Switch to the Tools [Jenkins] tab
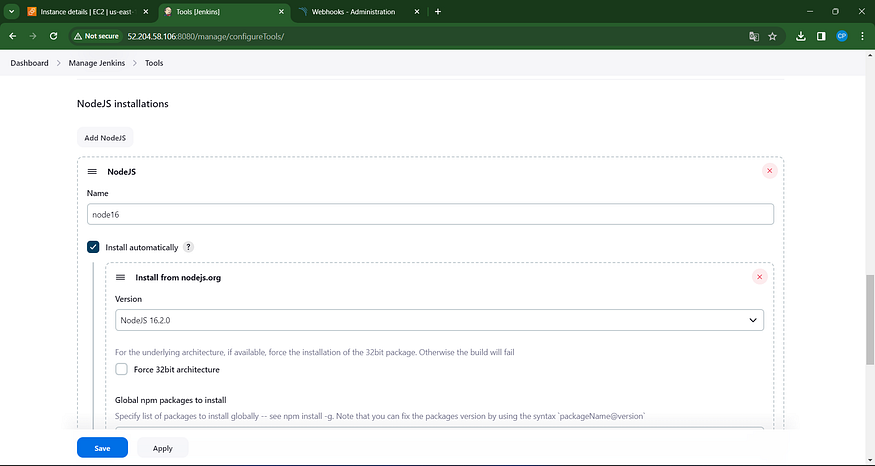The image size is (875, 466). pyautogui.click(x=223, y=12)
